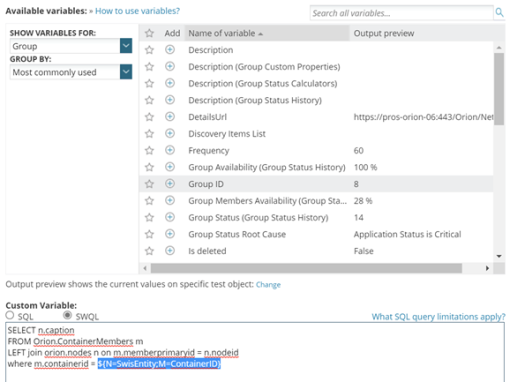This screenshot has height=382, width=510.
Task: Add the DetailsUrl variable
Action: click(170, 117)
